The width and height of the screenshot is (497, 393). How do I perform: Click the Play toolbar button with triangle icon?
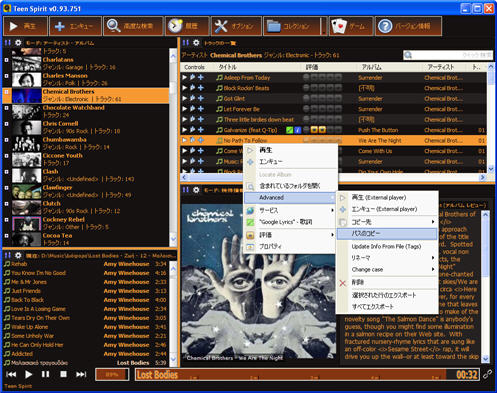click(x=25, y=26)
